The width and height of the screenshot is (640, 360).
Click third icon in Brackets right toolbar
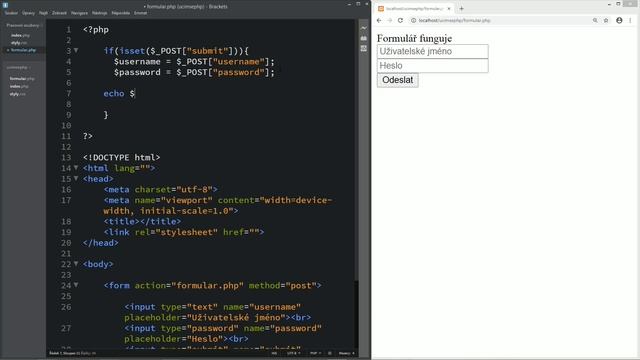click(364, 48)
